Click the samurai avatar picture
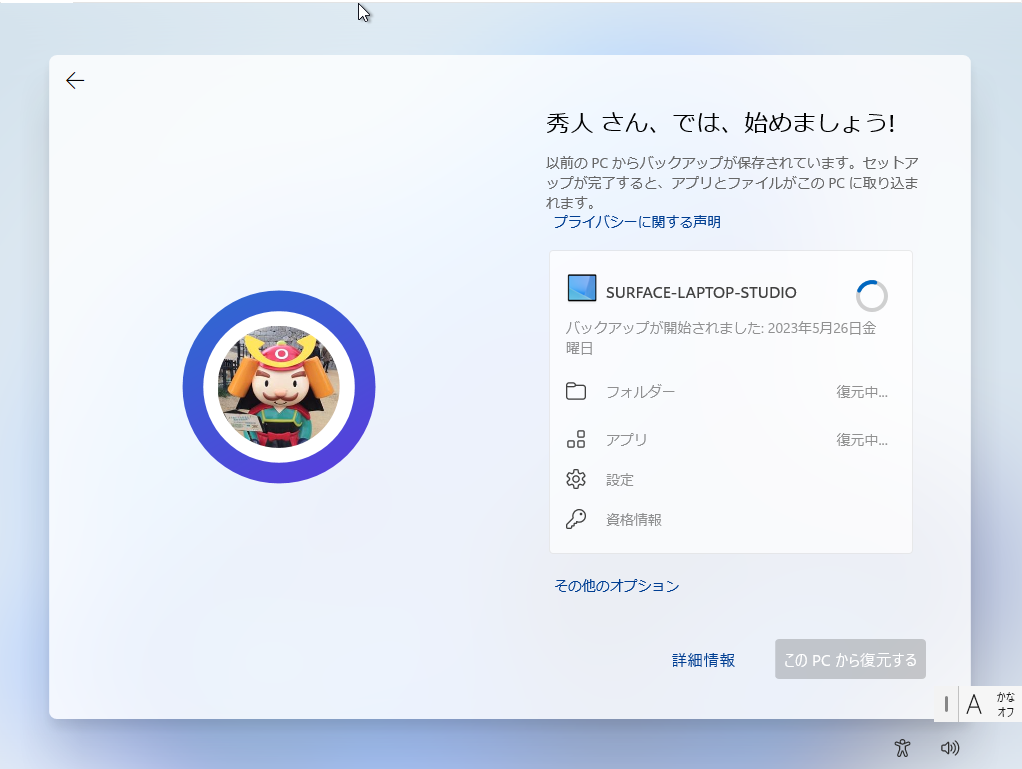 [x=278, y=387]
